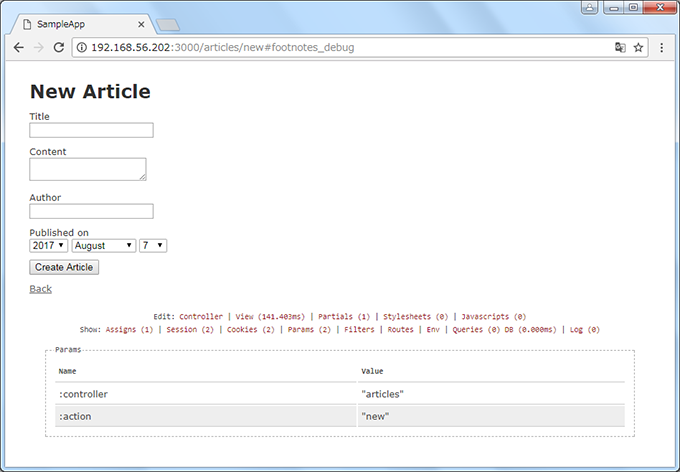Screen dimensions: 680x472
Task: Click the New Article heading
Action: click(x=90, y=92)
